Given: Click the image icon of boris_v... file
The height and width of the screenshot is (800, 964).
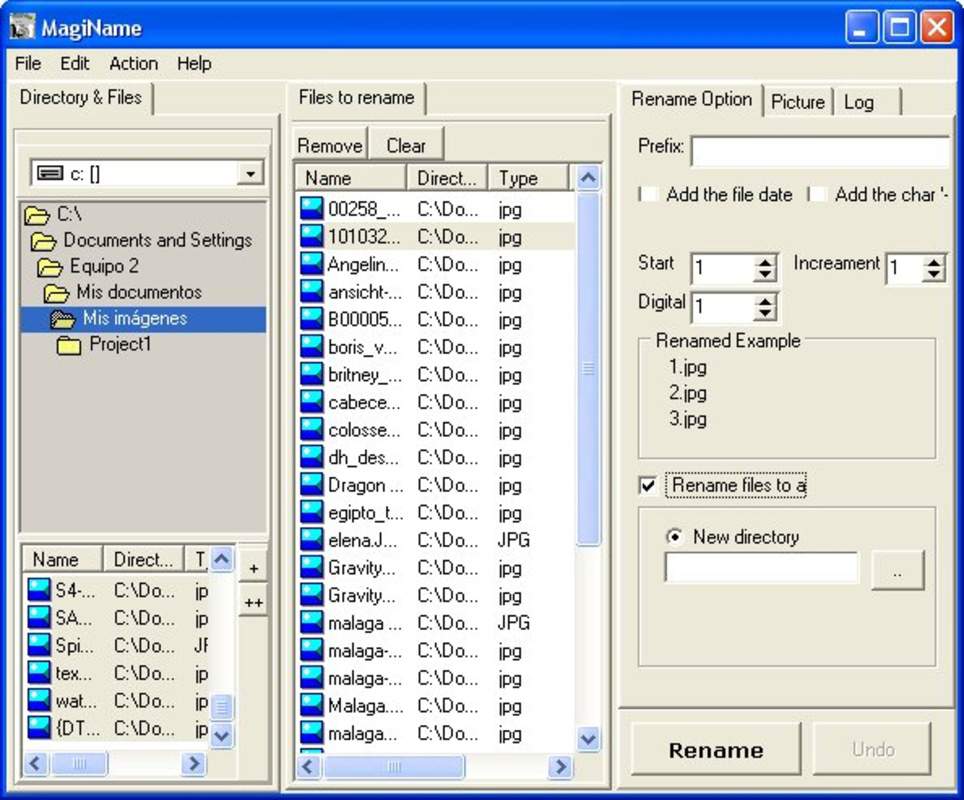Looking at the screenshot, I should point(312,347).
